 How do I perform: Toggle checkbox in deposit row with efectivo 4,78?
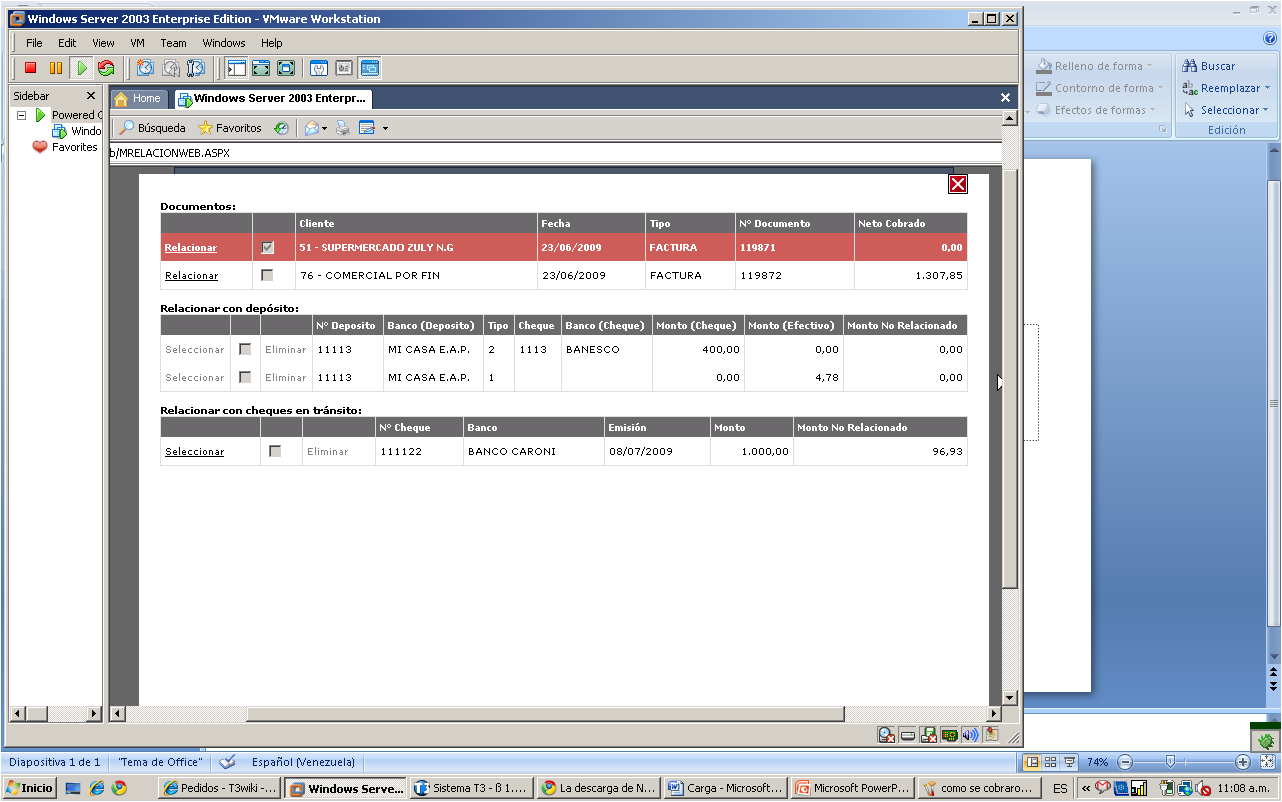(x=245, y=377)
